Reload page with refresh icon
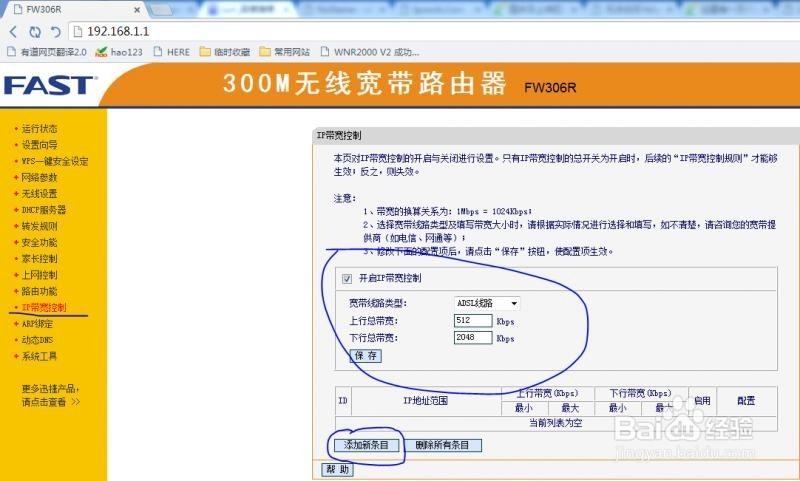800x481 pixels. pyautogui.click(x=35, y=32)
